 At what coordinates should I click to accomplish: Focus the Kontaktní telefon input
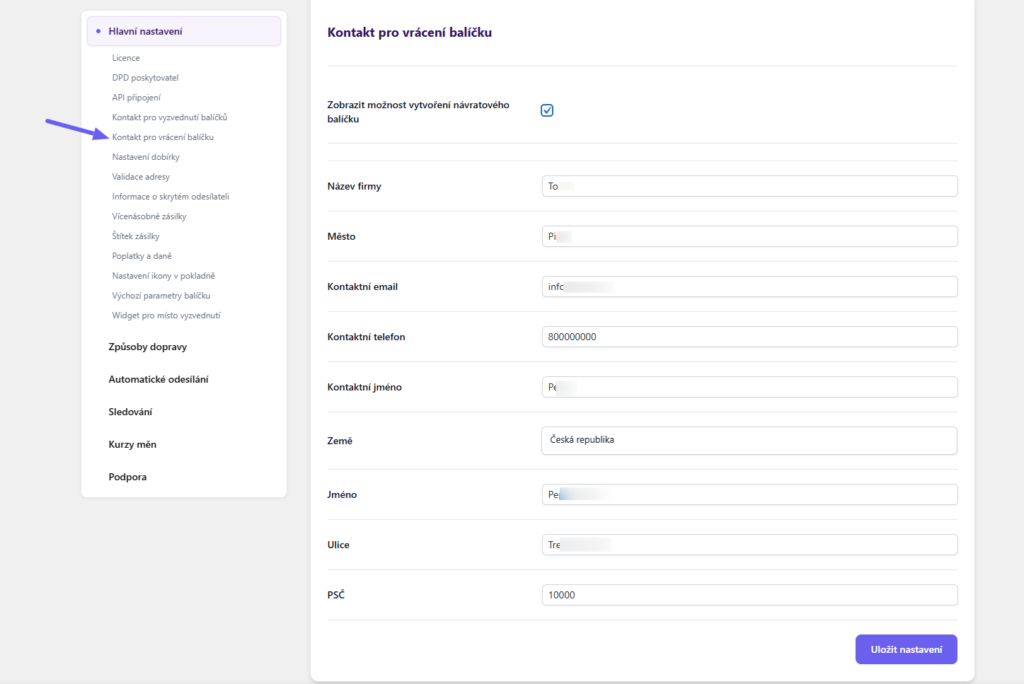pos(748,337)
